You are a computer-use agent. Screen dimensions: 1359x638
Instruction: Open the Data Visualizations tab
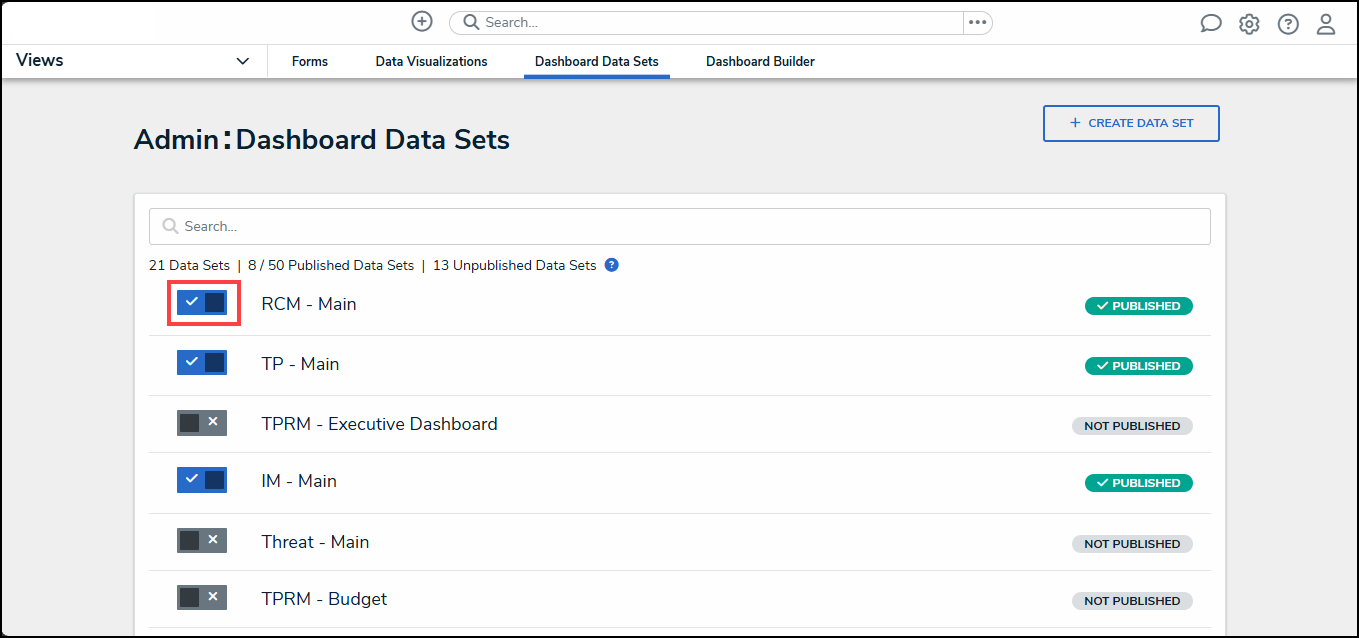(x=431, y=62)
